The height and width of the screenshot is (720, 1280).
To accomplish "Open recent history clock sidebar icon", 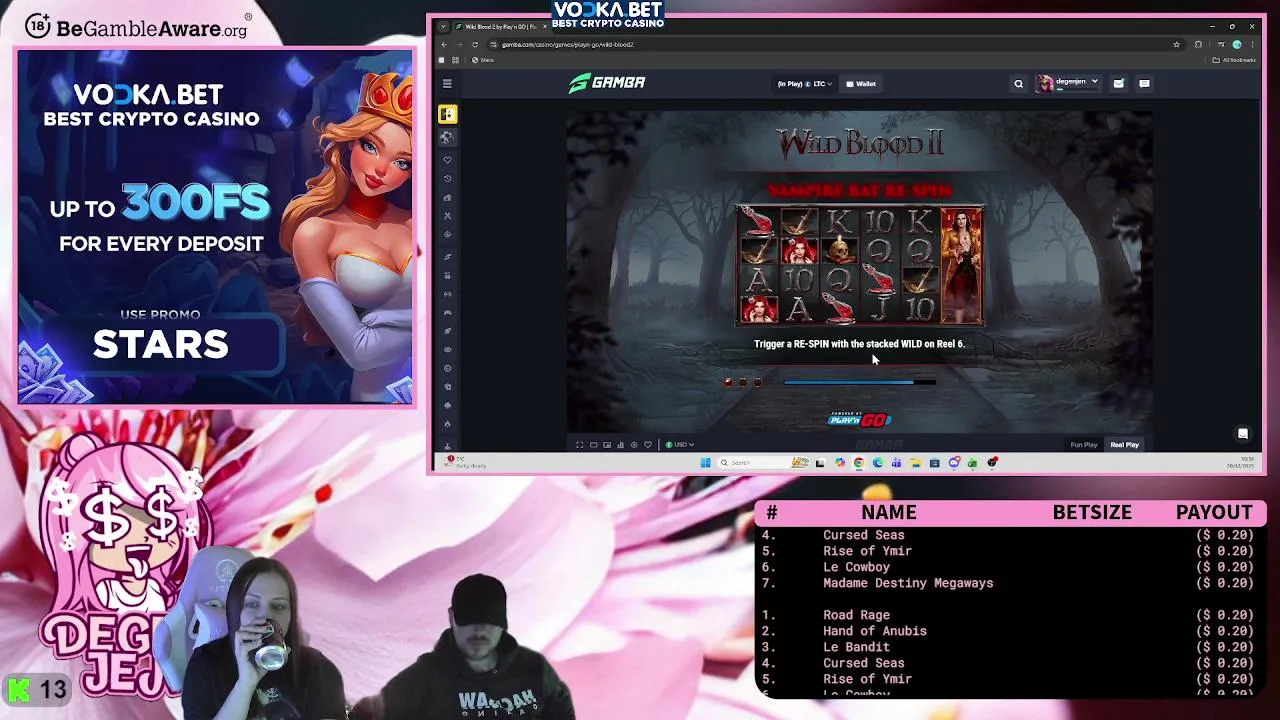I will 447,178.
